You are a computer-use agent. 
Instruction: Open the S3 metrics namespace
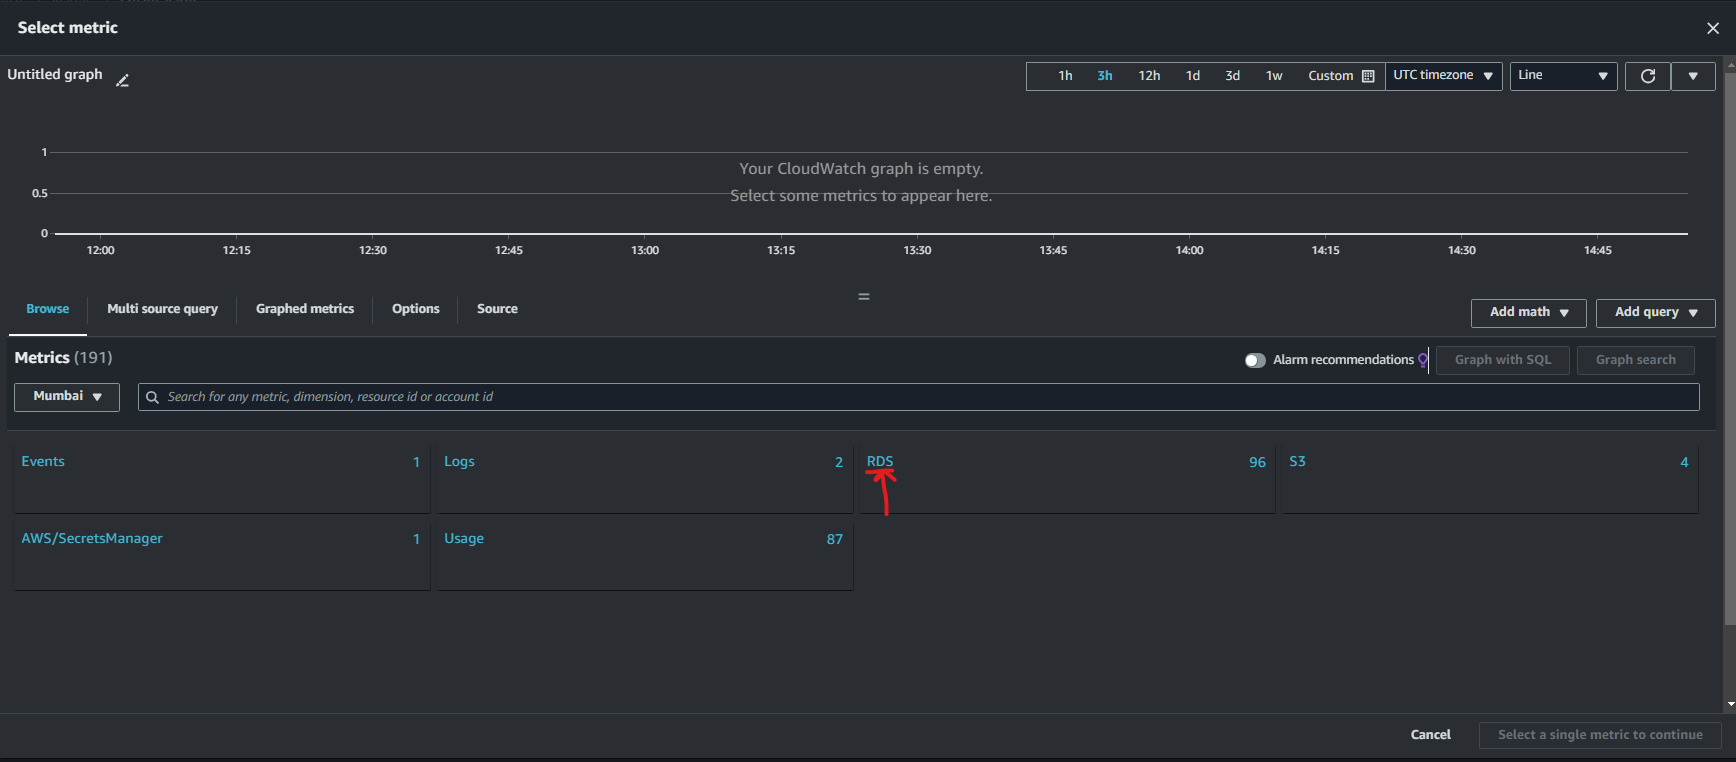[1297, 461]
